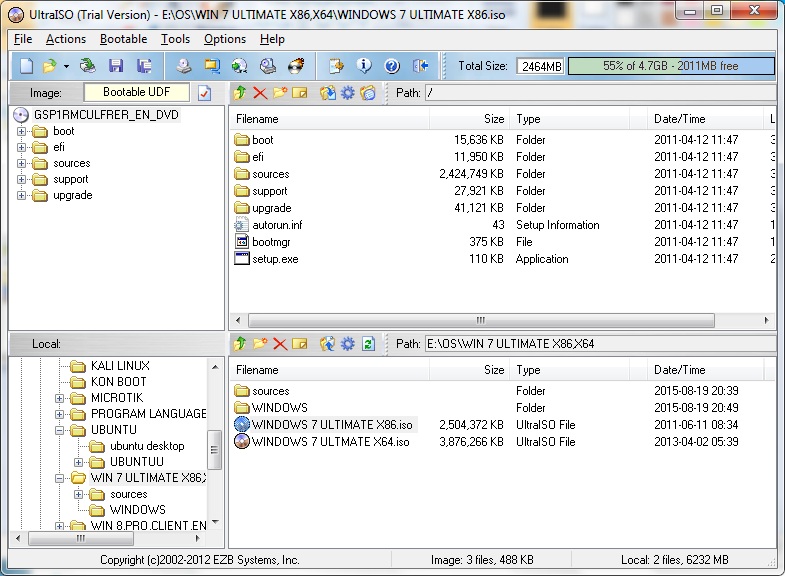Open local pane settings gear icon

coord(347,344)
